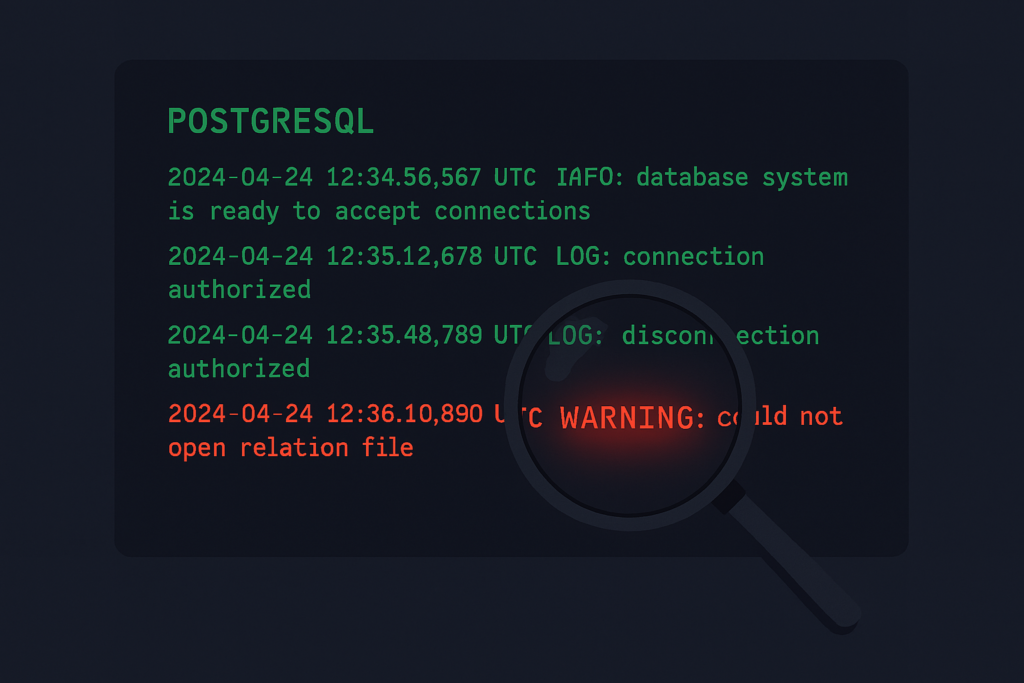
Task: Click the LOG: label inside magnifier lens
Action: point(575,335)
